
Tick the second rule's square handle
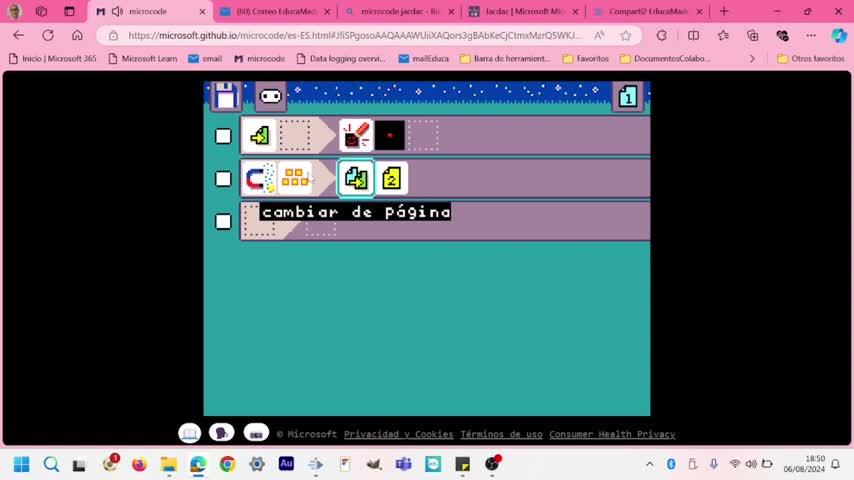tap(223, 179)
